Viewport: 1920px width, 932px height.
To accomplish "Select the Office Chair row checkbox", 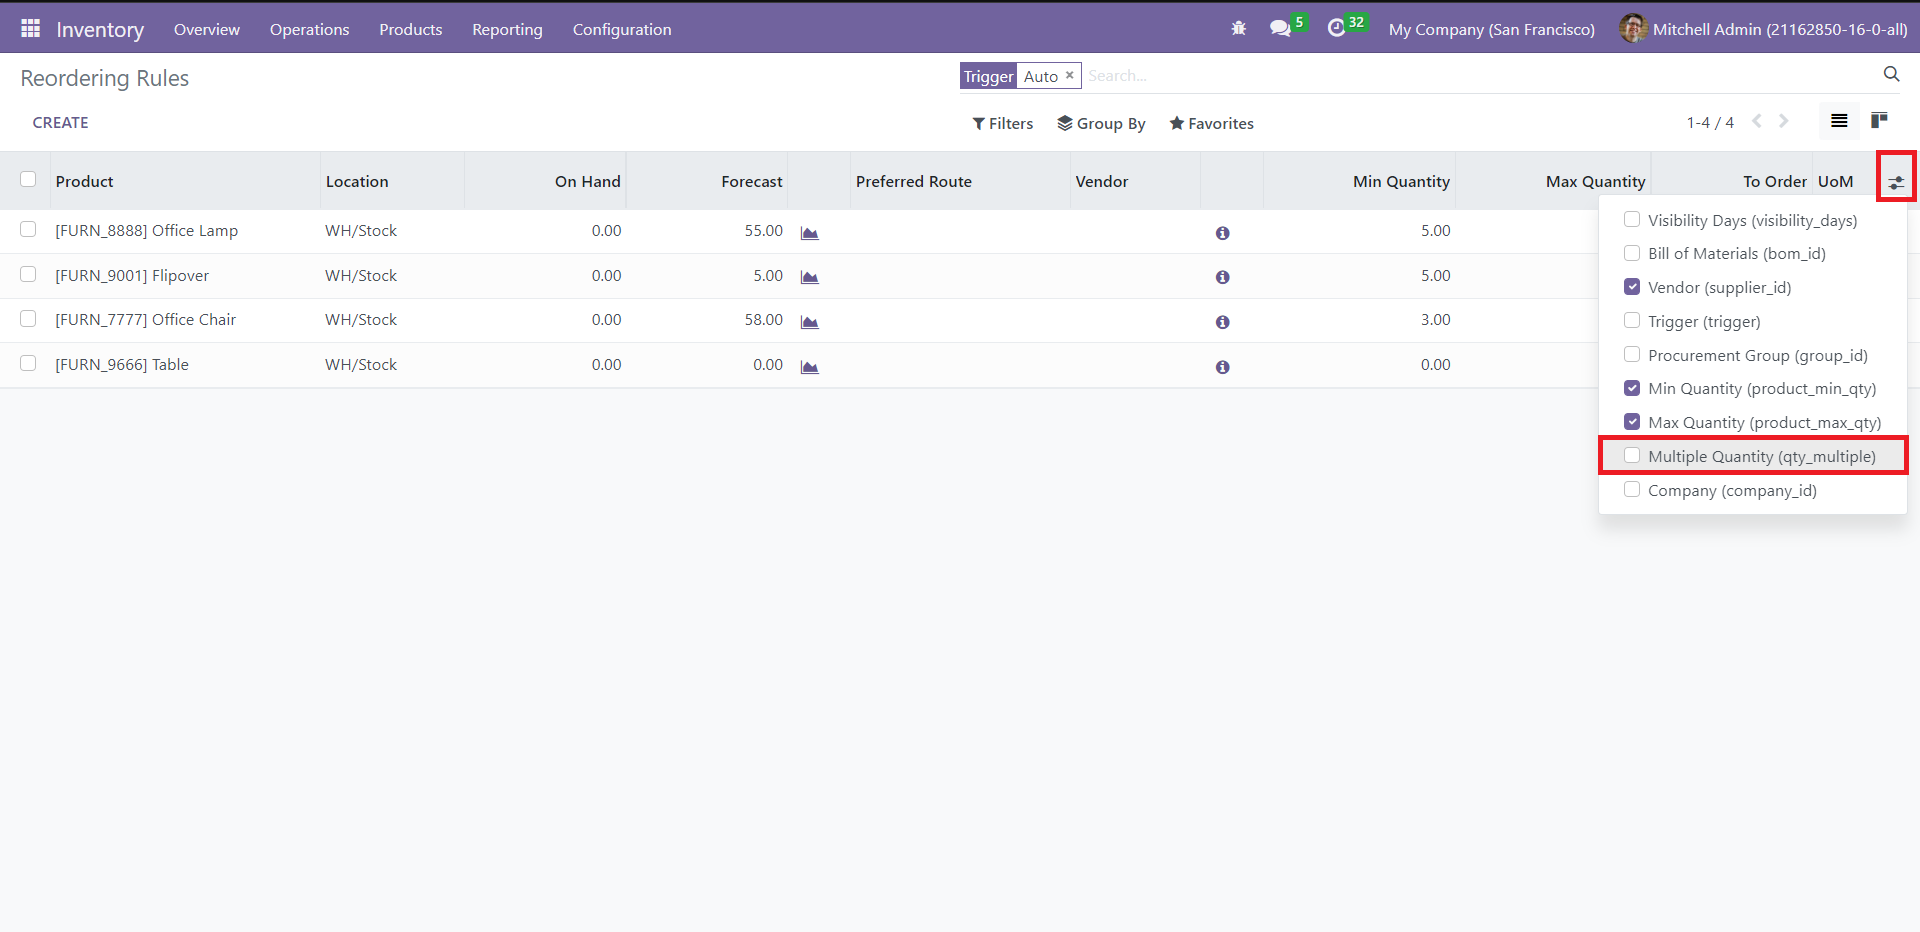I will 28,318.
